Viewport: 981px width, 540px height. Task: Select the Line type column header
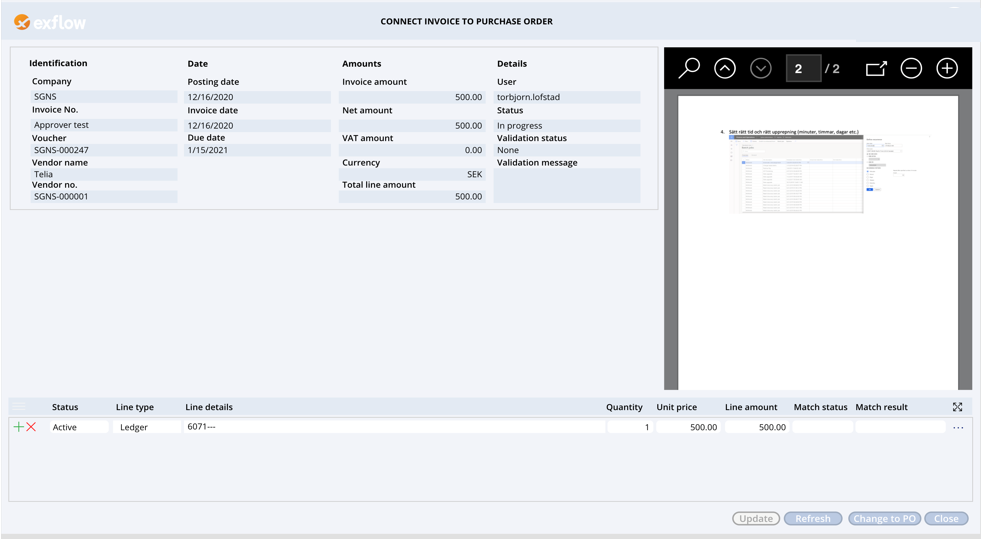pyautogui.click(x=135, y=407)
